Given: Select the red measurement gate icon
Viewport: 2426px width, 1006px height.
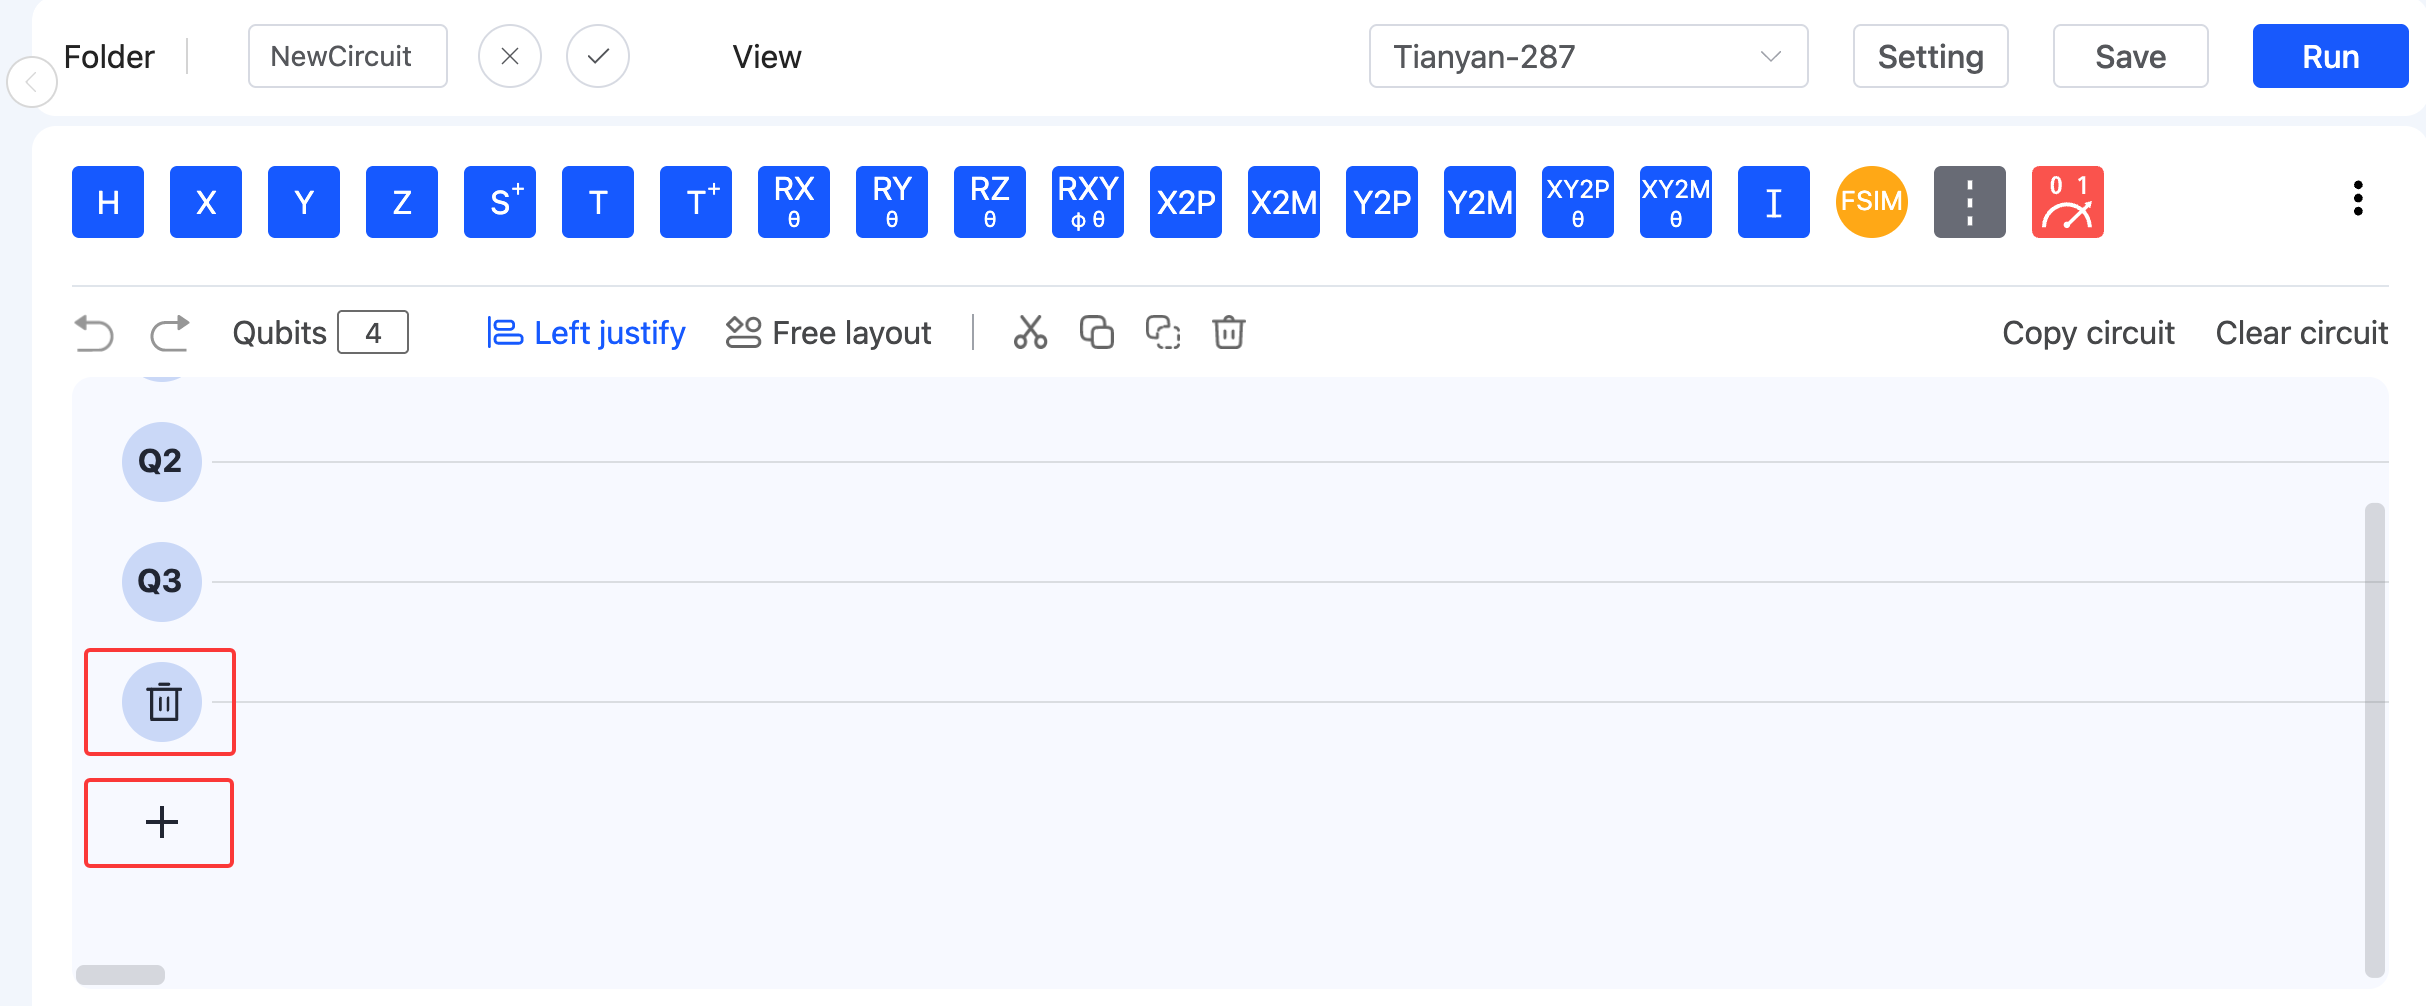Looking at the screenshot, I should click(2067, 202).
